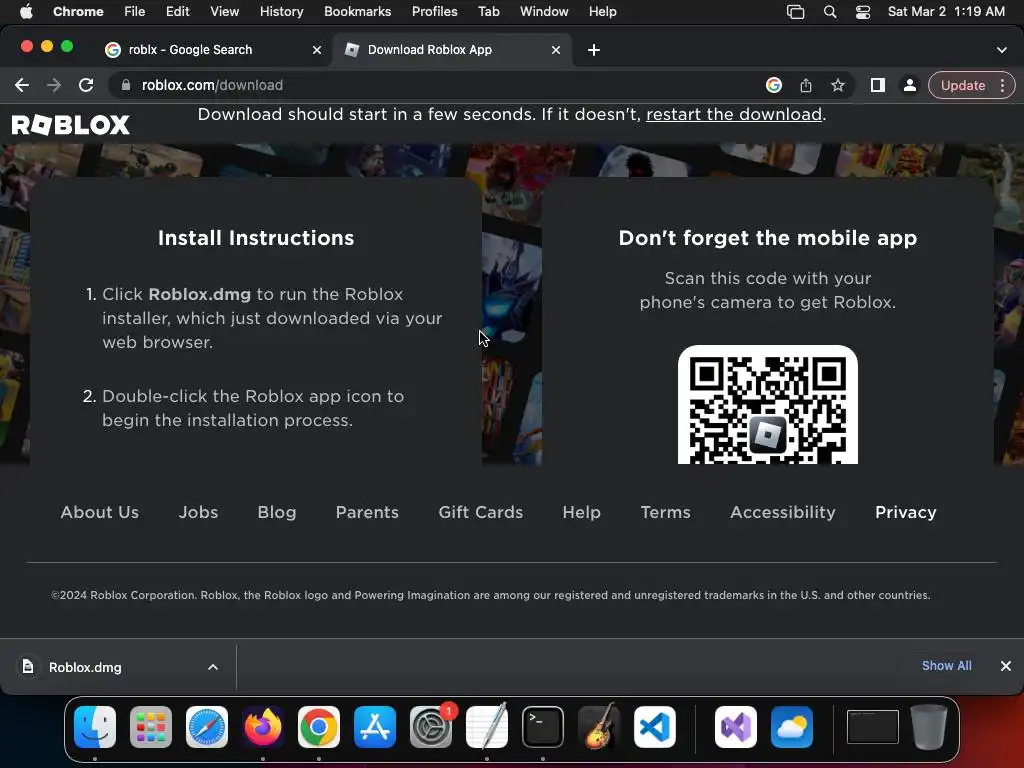Open the Tab menu
The image size is (1024, 768).
[488, 12]
